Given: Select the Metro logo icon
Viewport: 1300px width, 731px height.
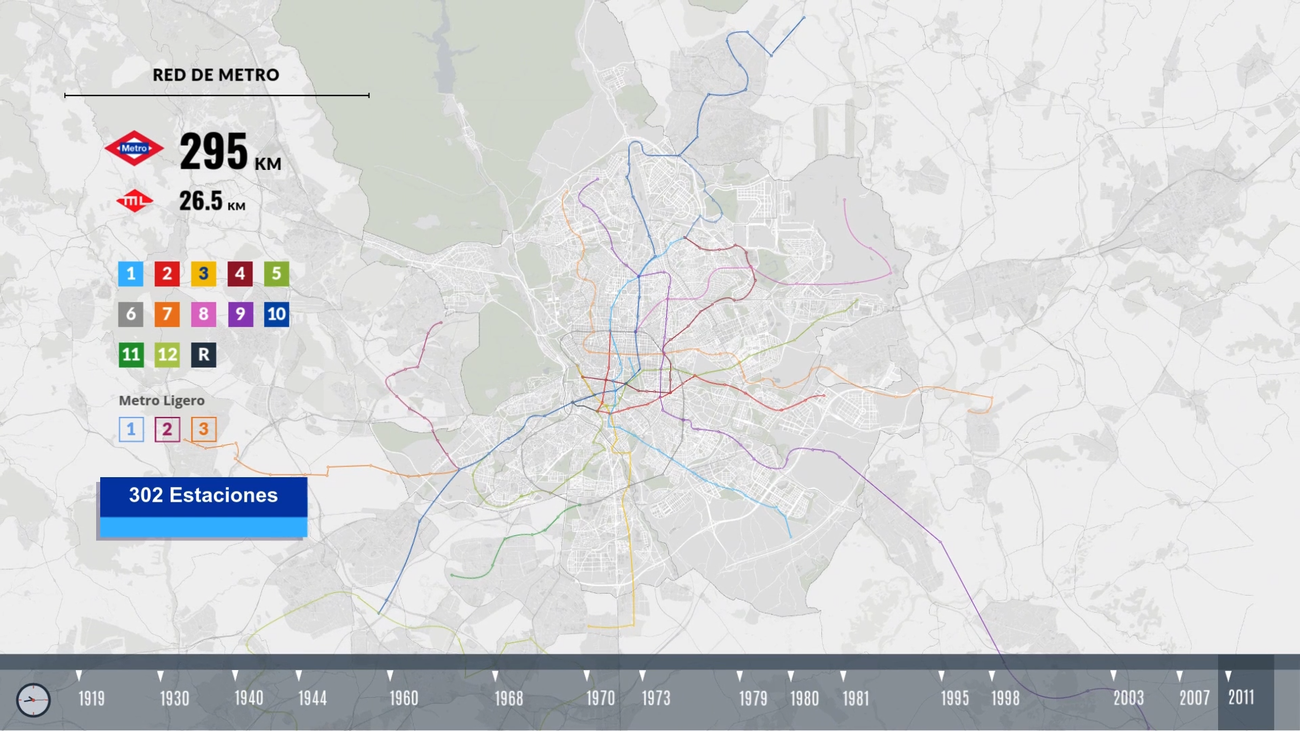Looking at the screenshot, I should point(133,147).
